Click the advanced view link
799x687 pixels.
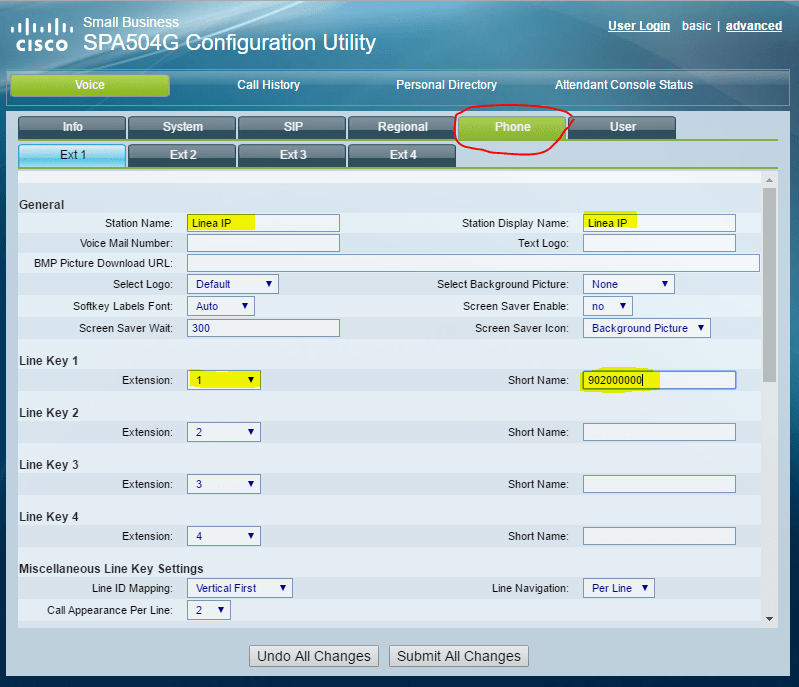[754, 26]
